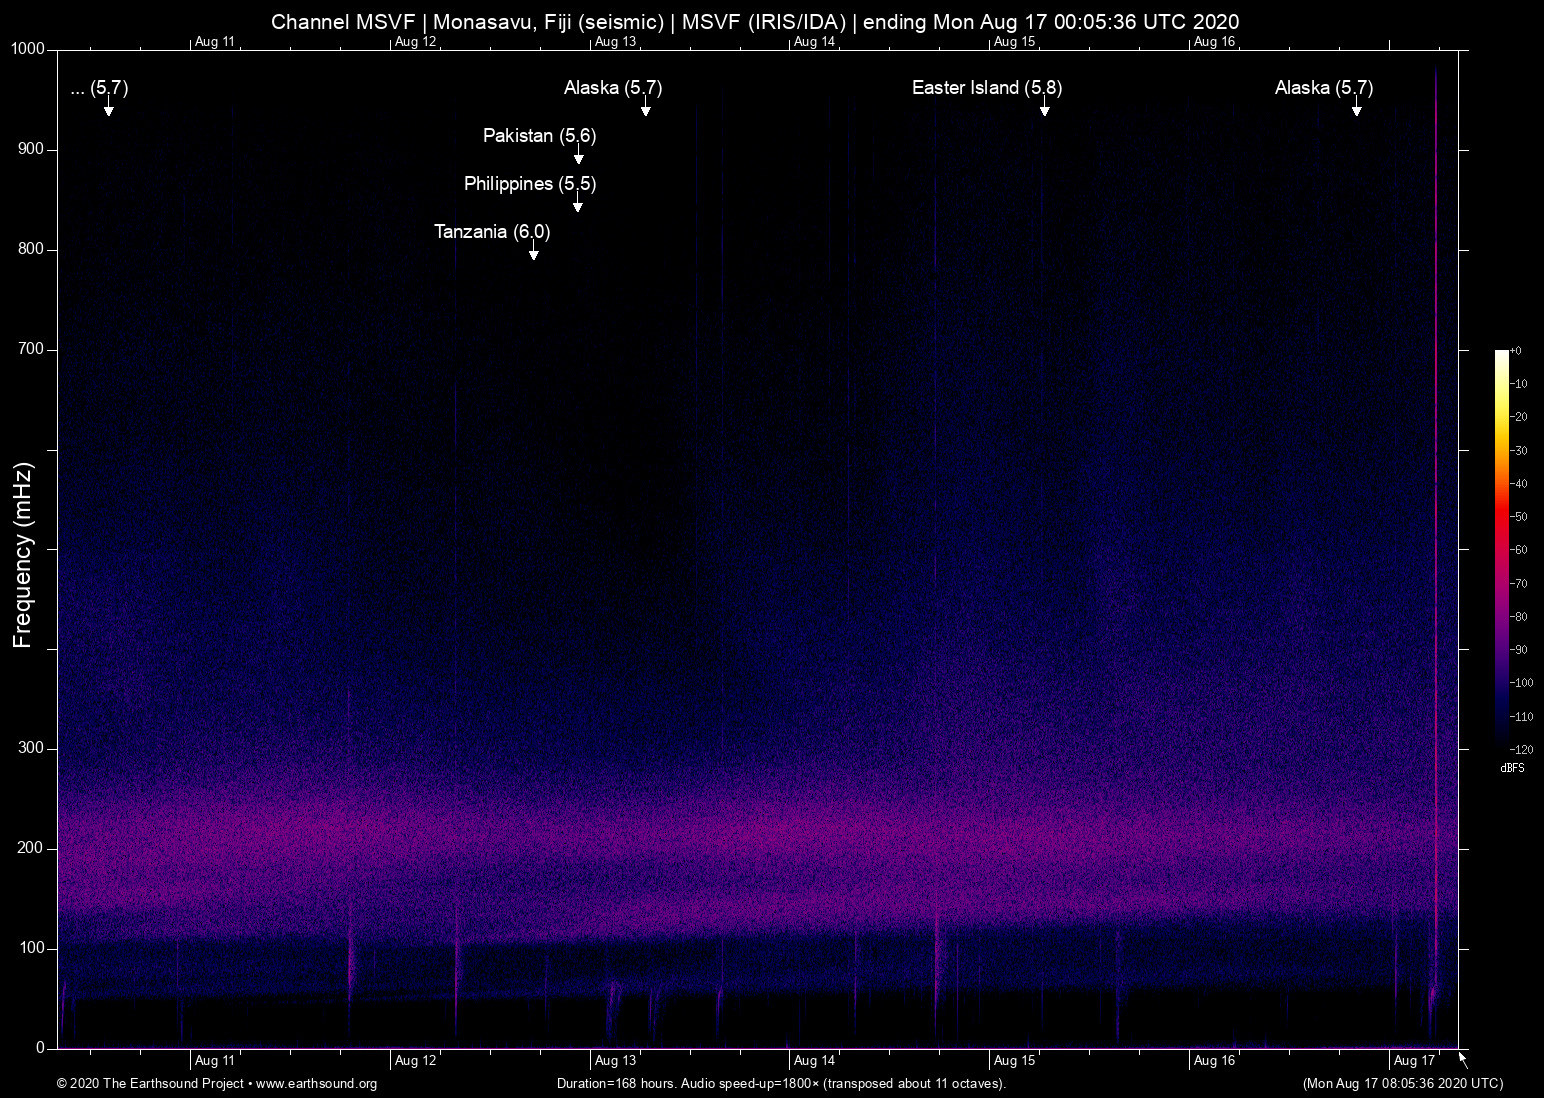The image size is (1544, 1098).
Task: Click the 1000 mHz frequency axis tick
Action: [x=27, y=49]
